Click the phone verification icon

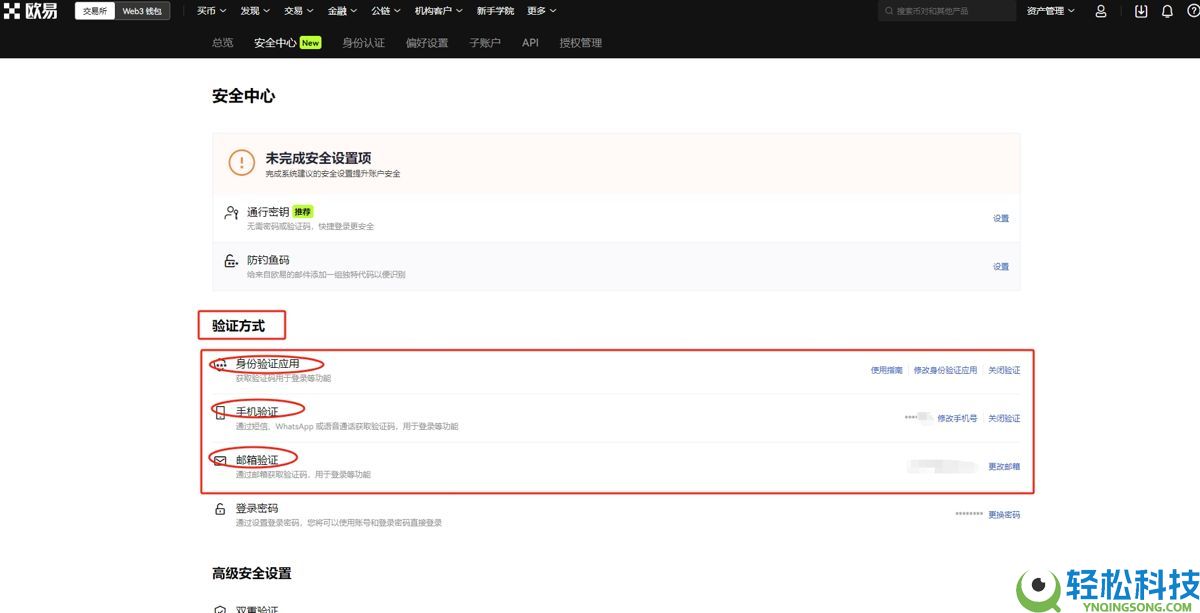[221, 412]
